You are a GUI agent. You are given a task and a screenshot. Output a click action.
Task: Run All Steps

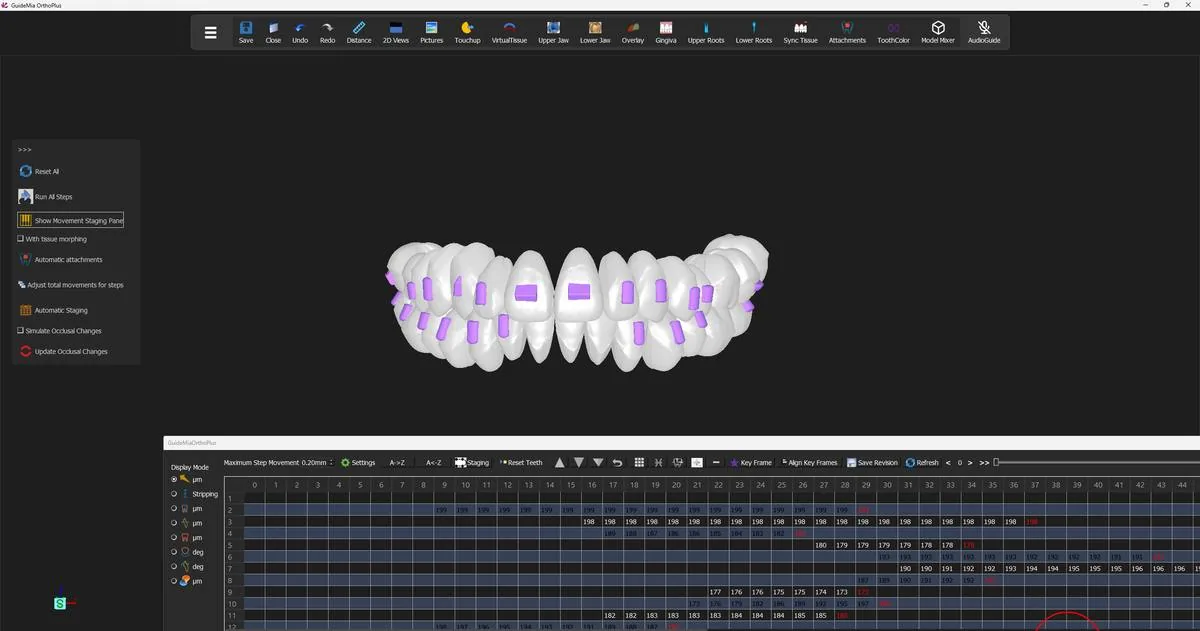click(x=46, y=197)
